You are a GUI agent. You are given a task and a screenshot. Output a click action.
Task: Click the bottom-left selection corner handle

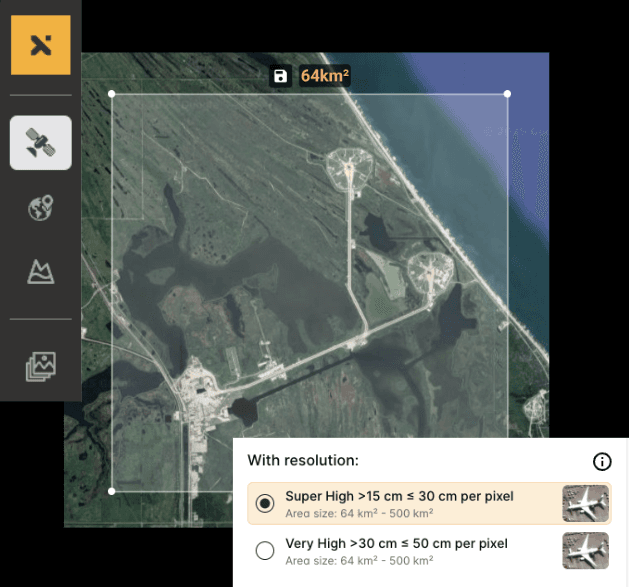click(x=111, y=491)
